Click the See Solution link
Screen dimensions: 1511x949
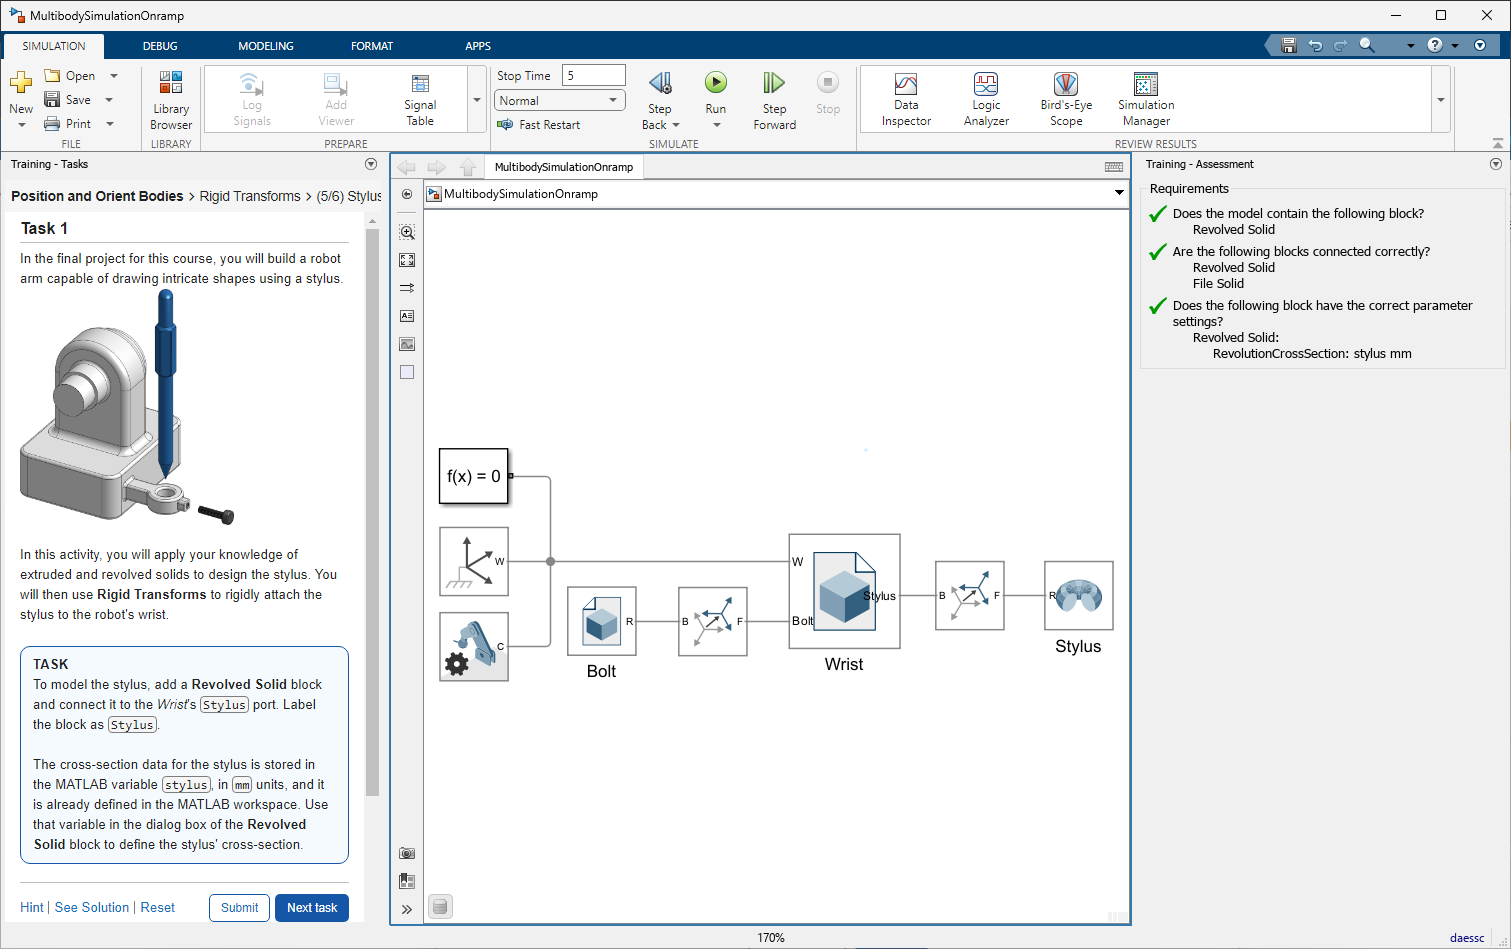(92, 908)
